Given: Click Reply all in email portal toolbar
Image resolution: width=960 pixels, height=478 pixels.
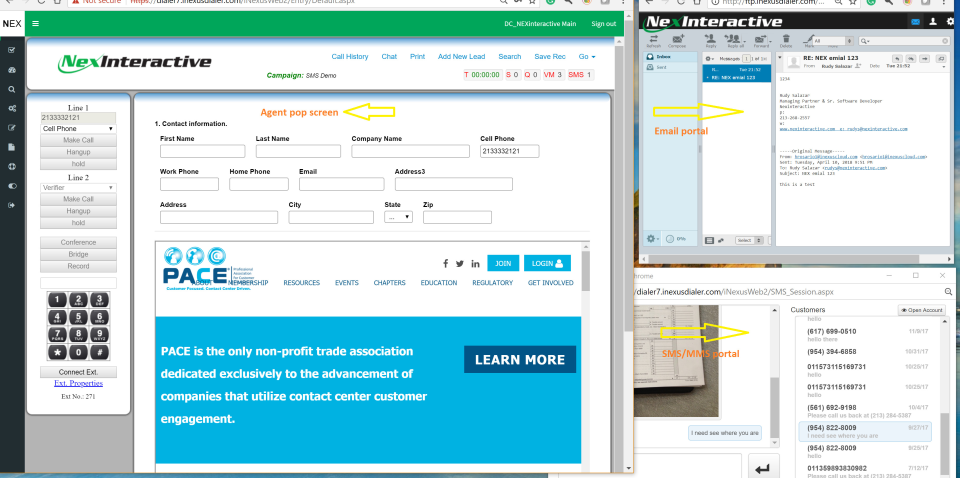Looking at the screenshot, I should coord(733,41).
